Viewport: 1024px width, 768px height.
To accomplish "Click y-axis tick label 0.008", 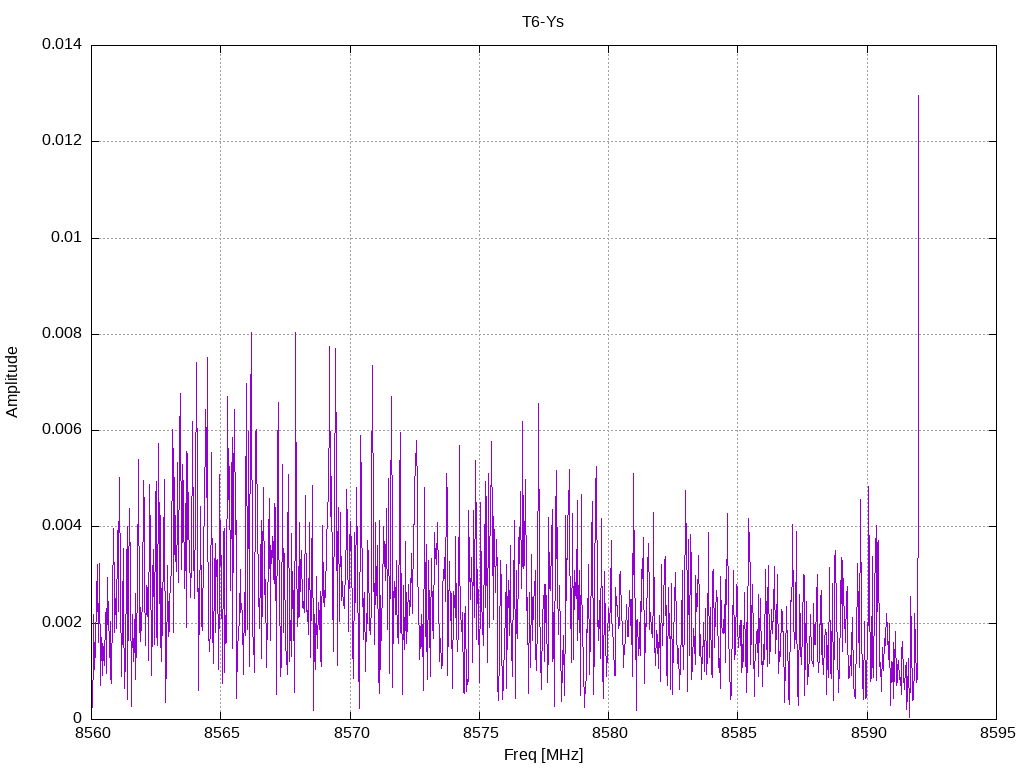I will pyautogui.click(x=62, y=334).
